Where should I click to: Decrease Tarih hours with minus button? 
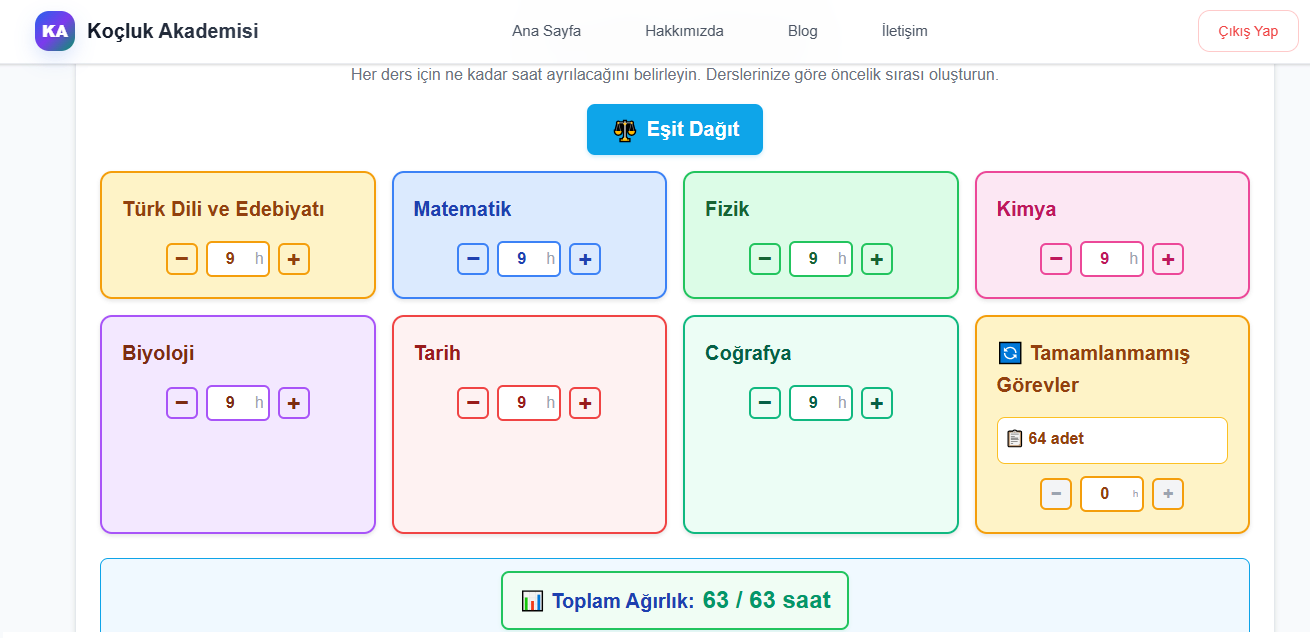point(473,403)
